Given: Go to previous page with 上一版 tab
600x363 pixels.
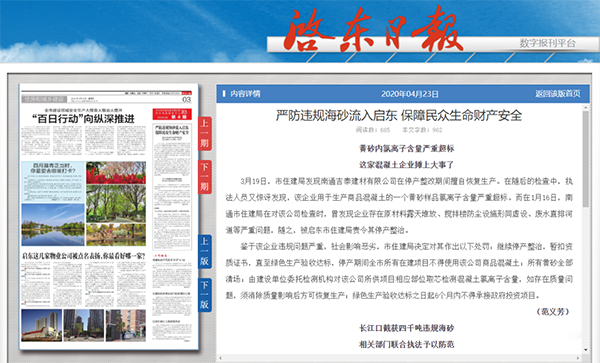Looking at the screenshot, I should coord(204,251).
